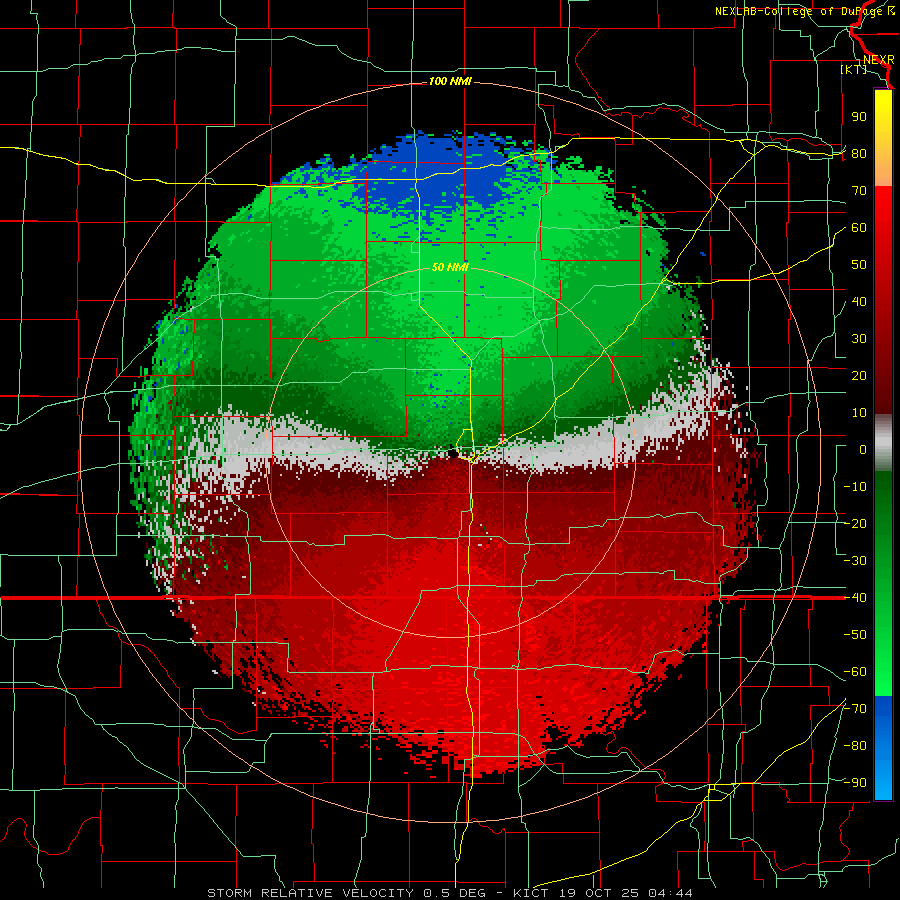Click the -70 value on the velocity scale
The width and height of the screenshot is (900, 900).
tap(855, 709)
